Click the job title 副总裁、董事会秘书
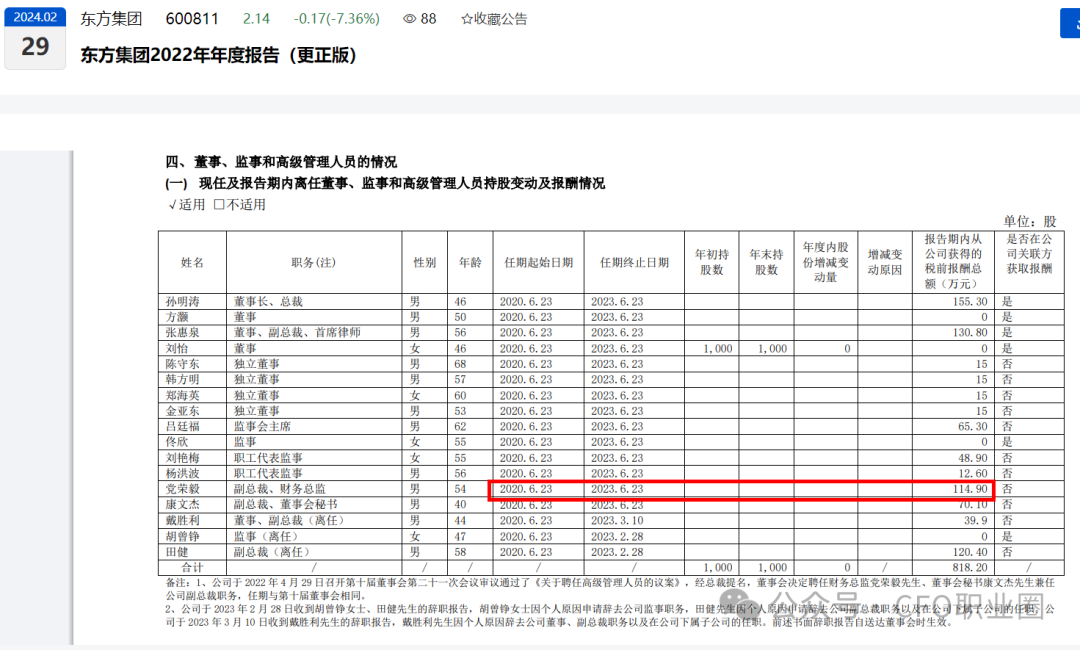Viewport: 1080px width, 650px height. tap(286, 505)
